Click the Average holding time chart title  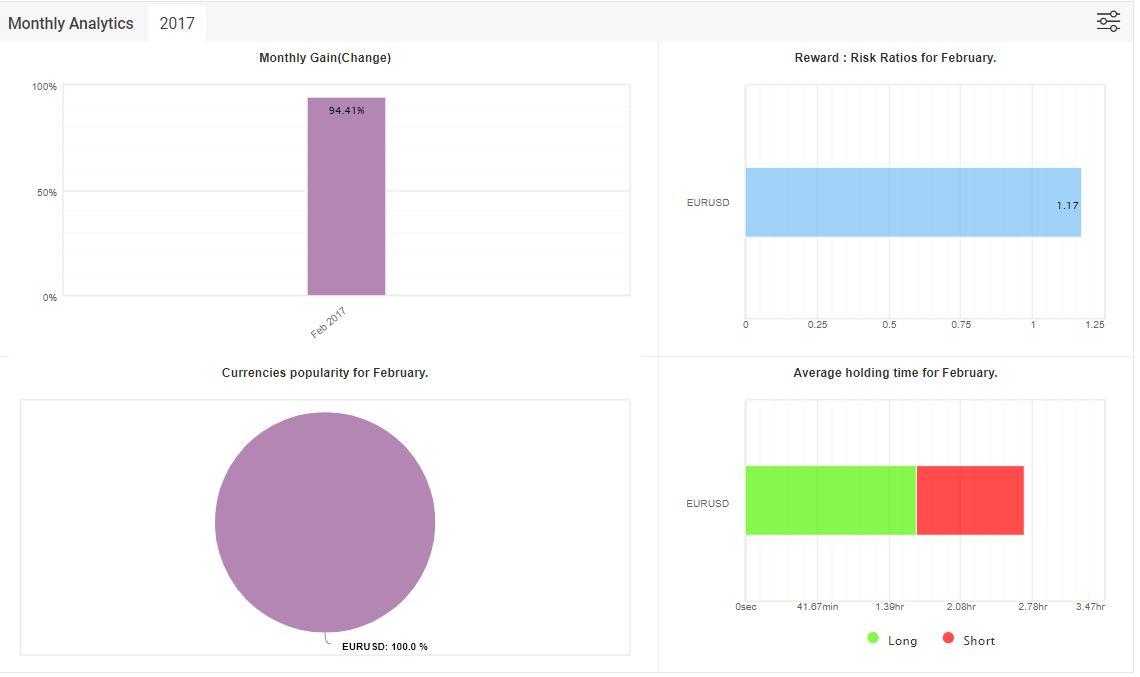click(x=895, y=373)
